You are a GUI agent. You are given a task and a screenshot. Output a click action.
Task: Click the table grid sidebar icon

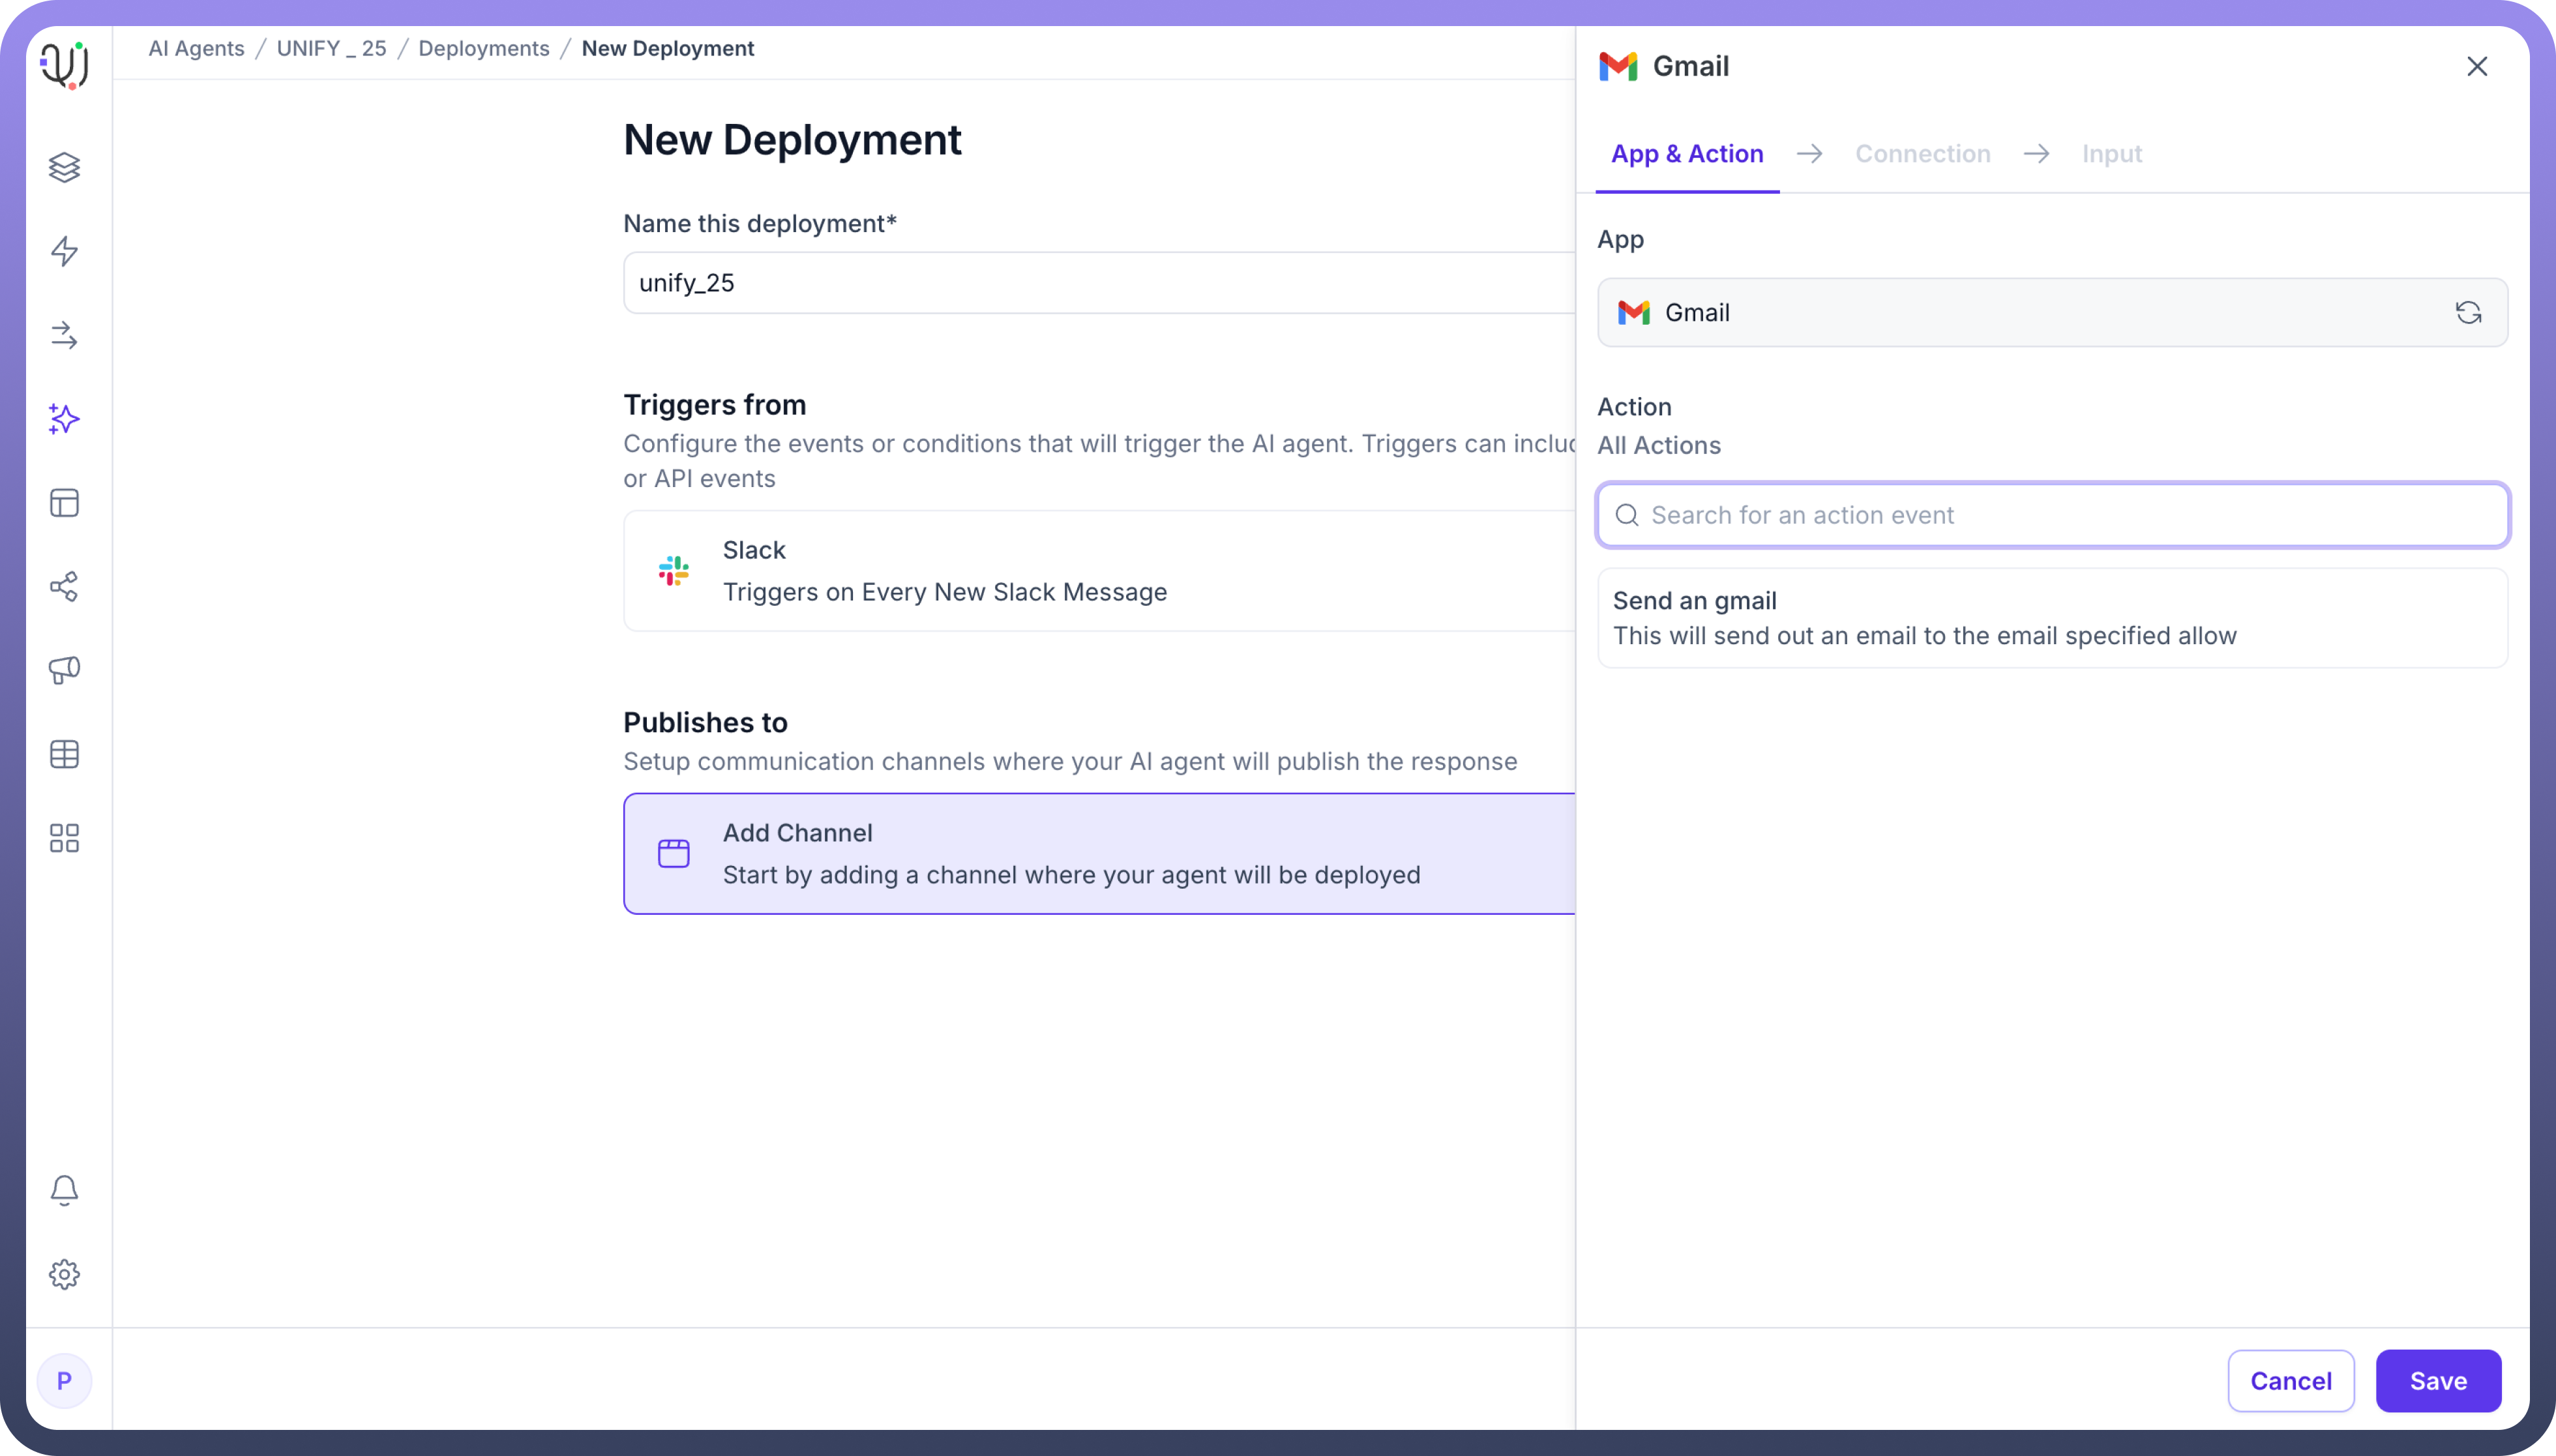click(64, 754)
